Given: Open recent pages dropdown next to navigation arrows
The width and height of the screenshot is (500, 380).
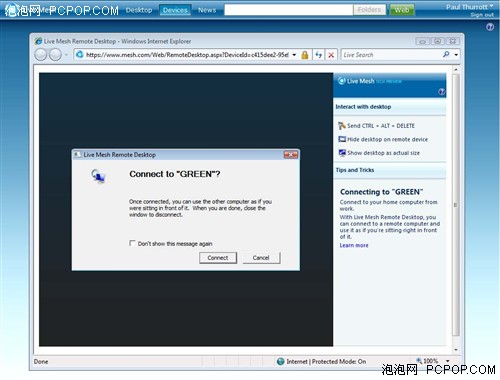Looking at the screenshot, I should point(66,55).
